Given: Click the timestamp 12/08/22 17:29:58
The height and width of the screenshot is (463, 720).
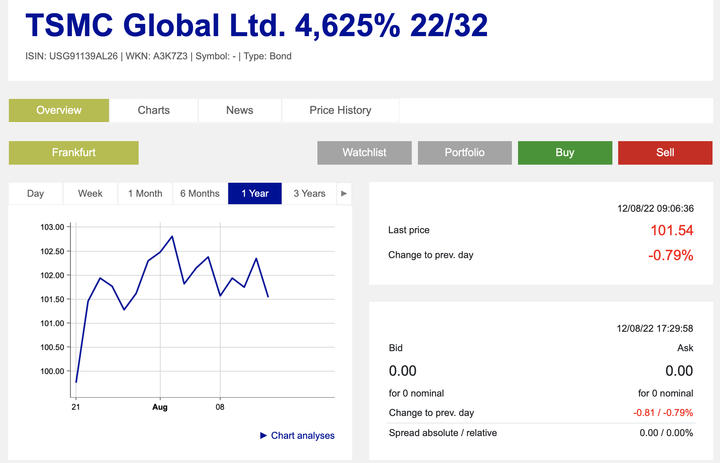Looking at the screenshot, I should 655,328.
